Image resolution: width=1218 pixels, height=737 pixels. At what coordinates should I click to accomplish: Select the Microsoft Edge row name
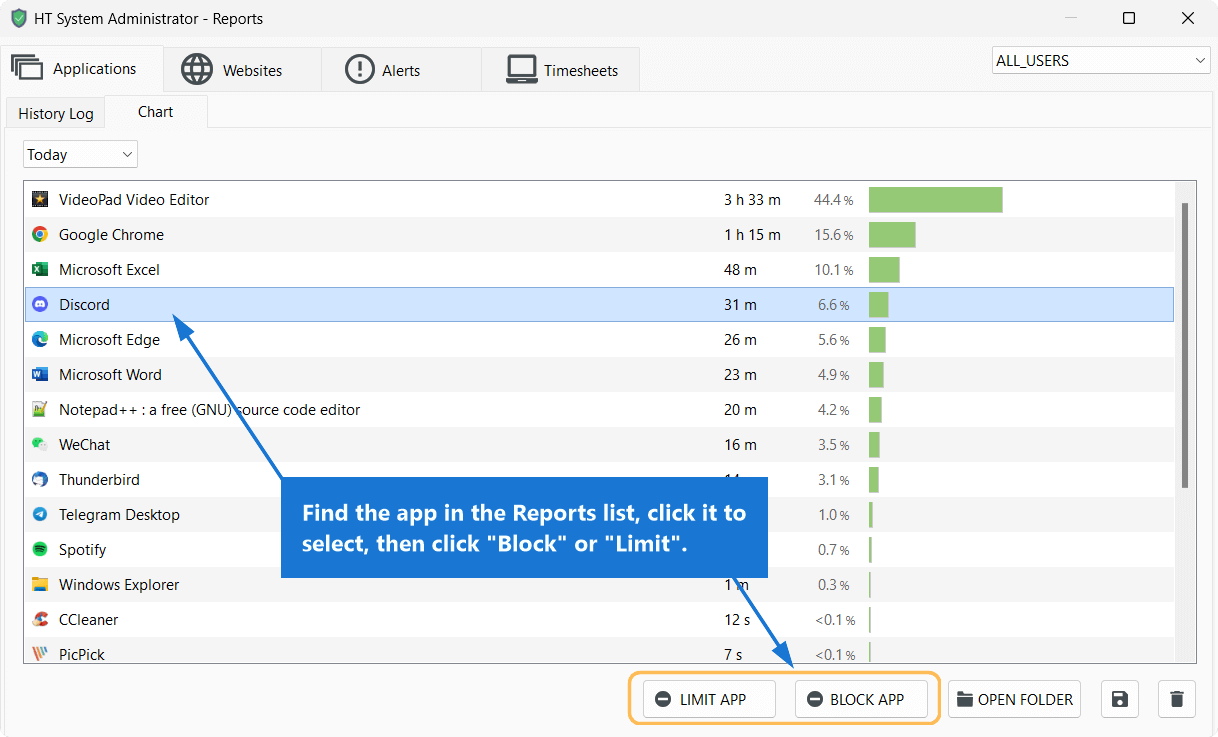[109, 340]
